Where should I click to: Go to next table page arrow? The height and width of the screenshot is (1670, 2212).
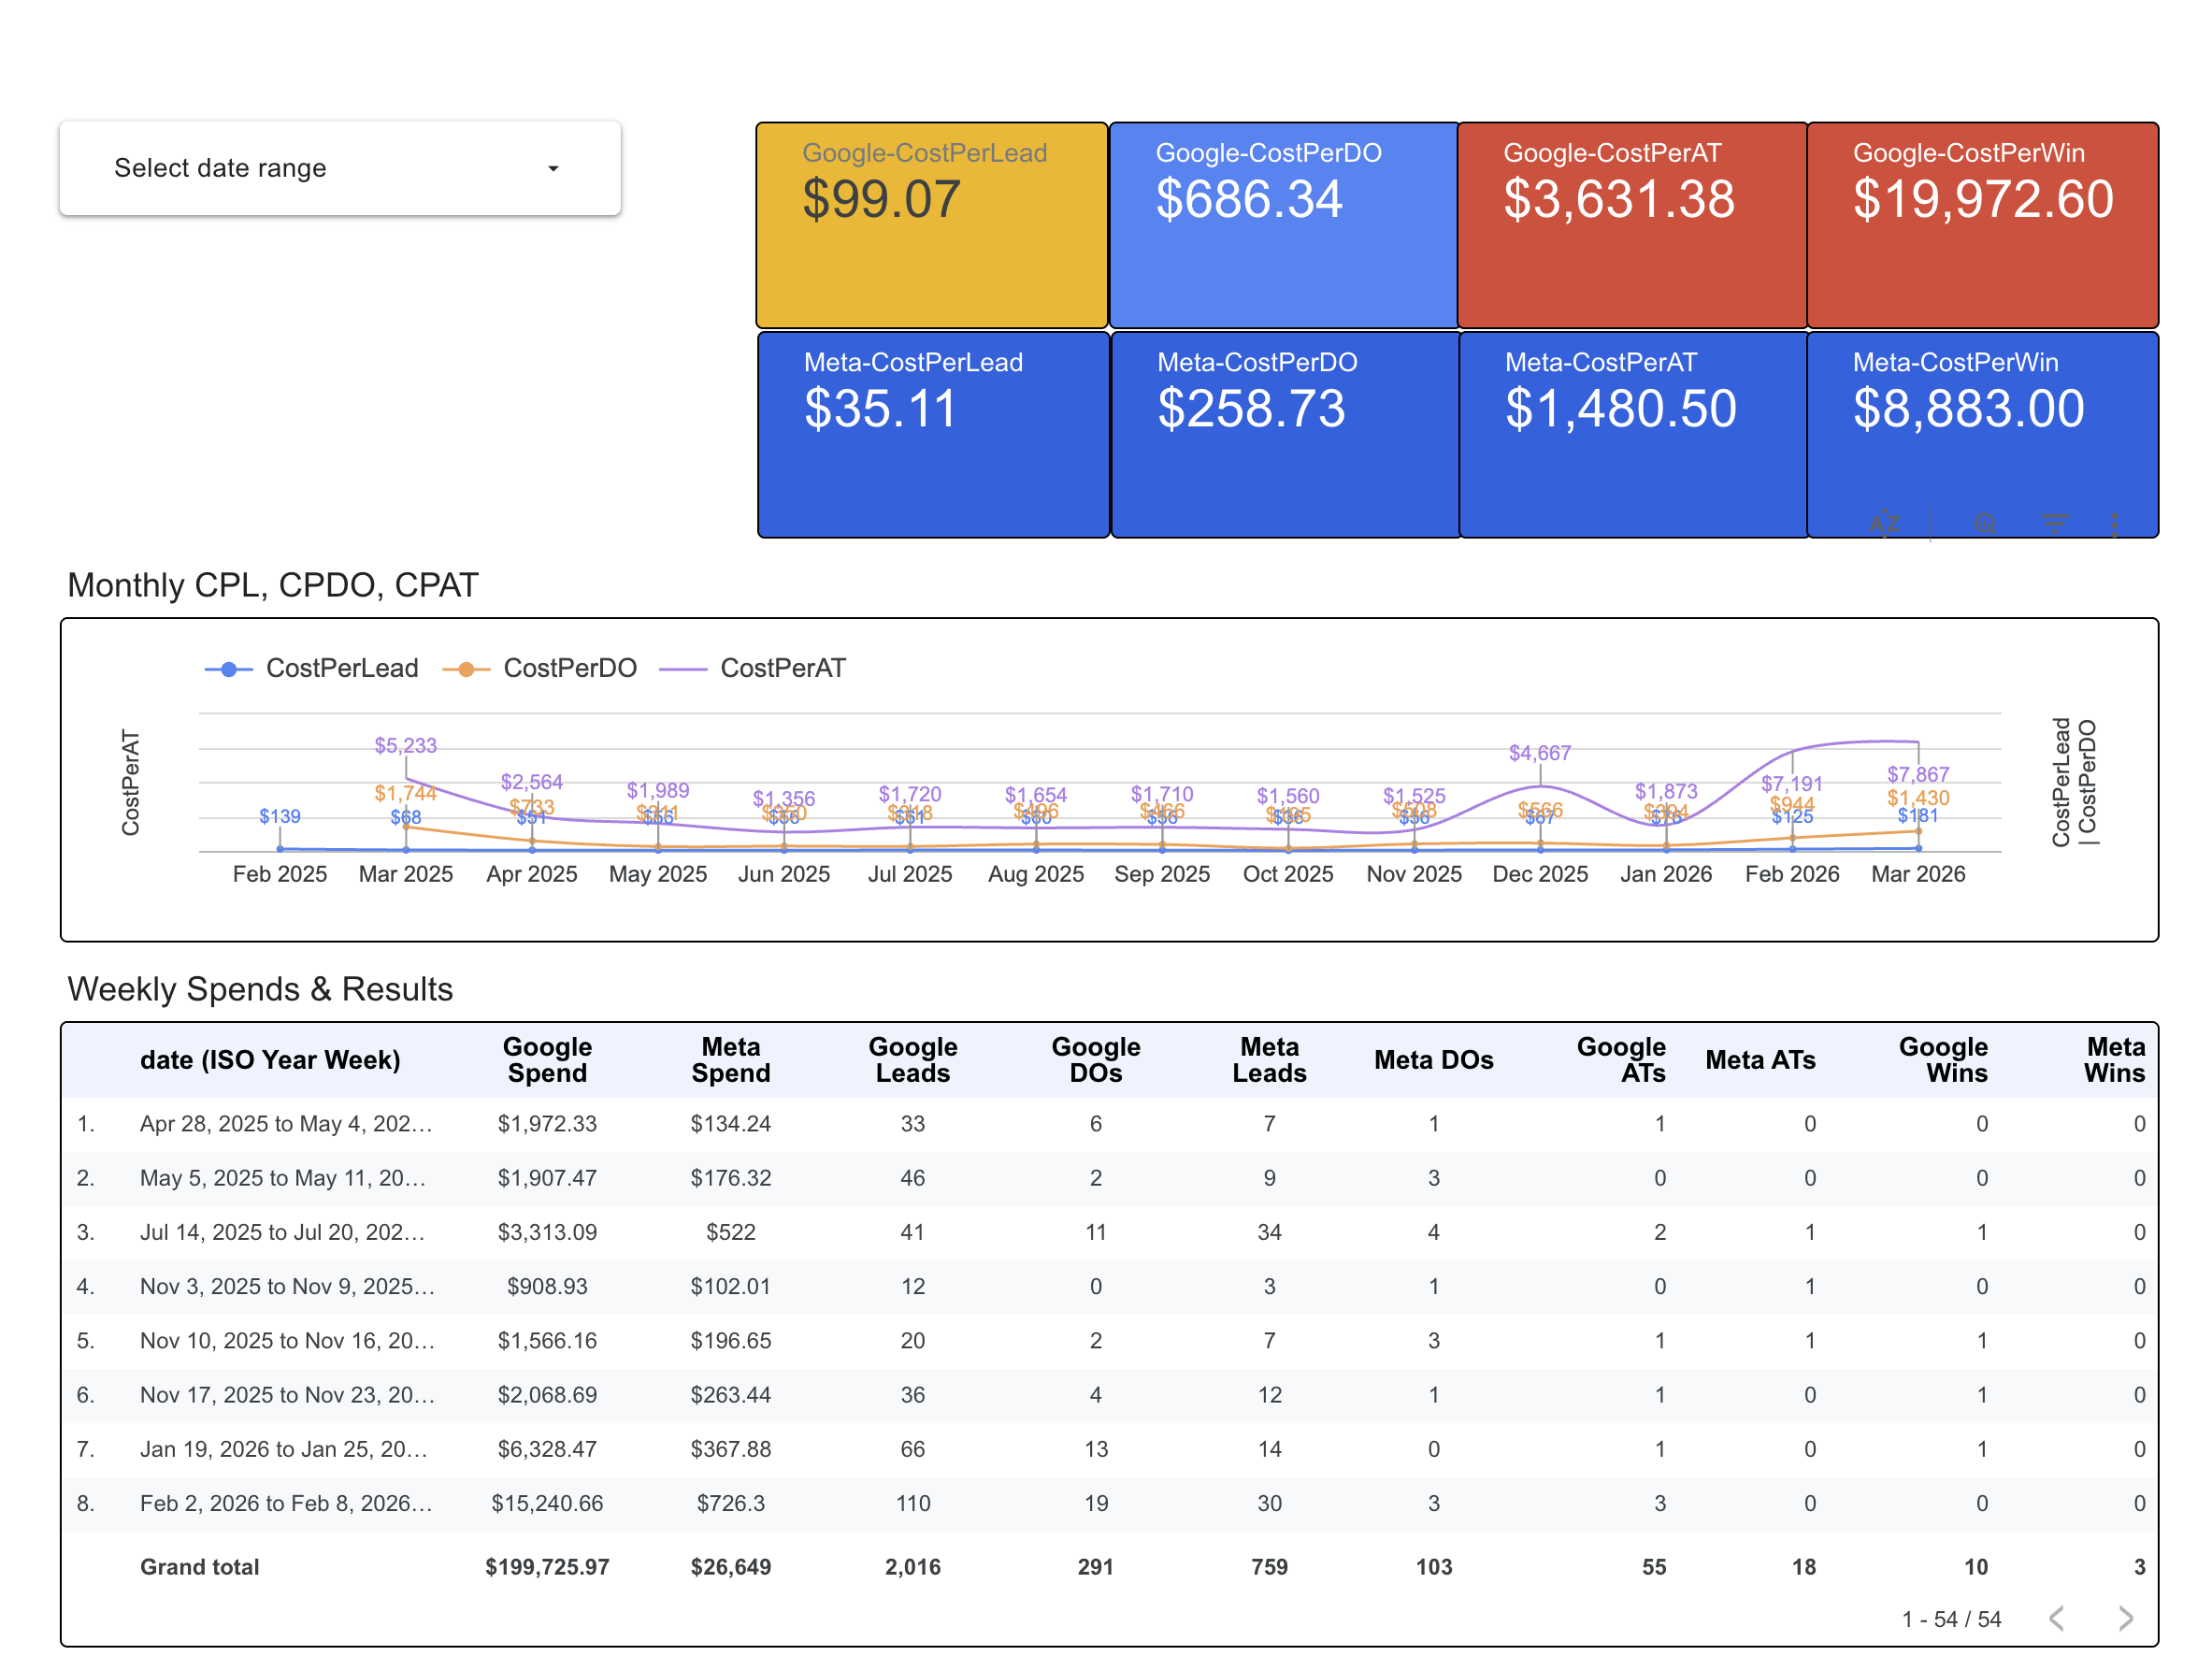pyautogui.click(x=2126, y=1618)
